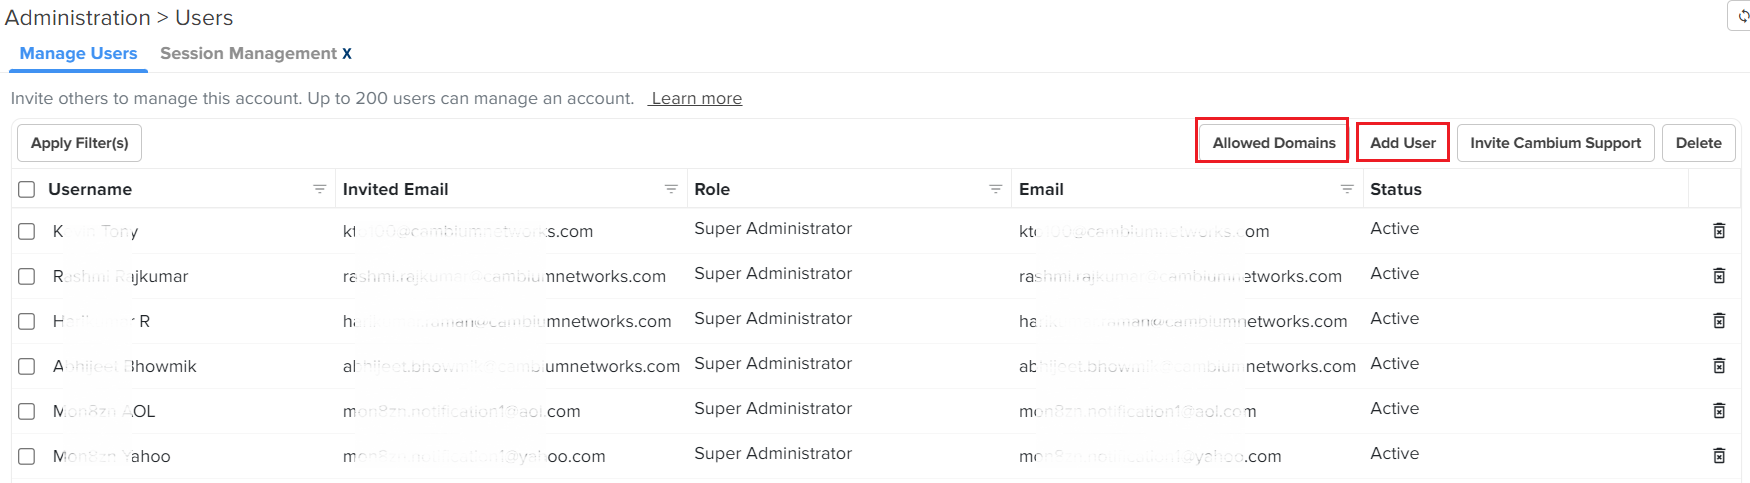The width and height of the screenshot is (1750, 483).
Task: Select the Manage Users tab
Action: click(78, 54)
